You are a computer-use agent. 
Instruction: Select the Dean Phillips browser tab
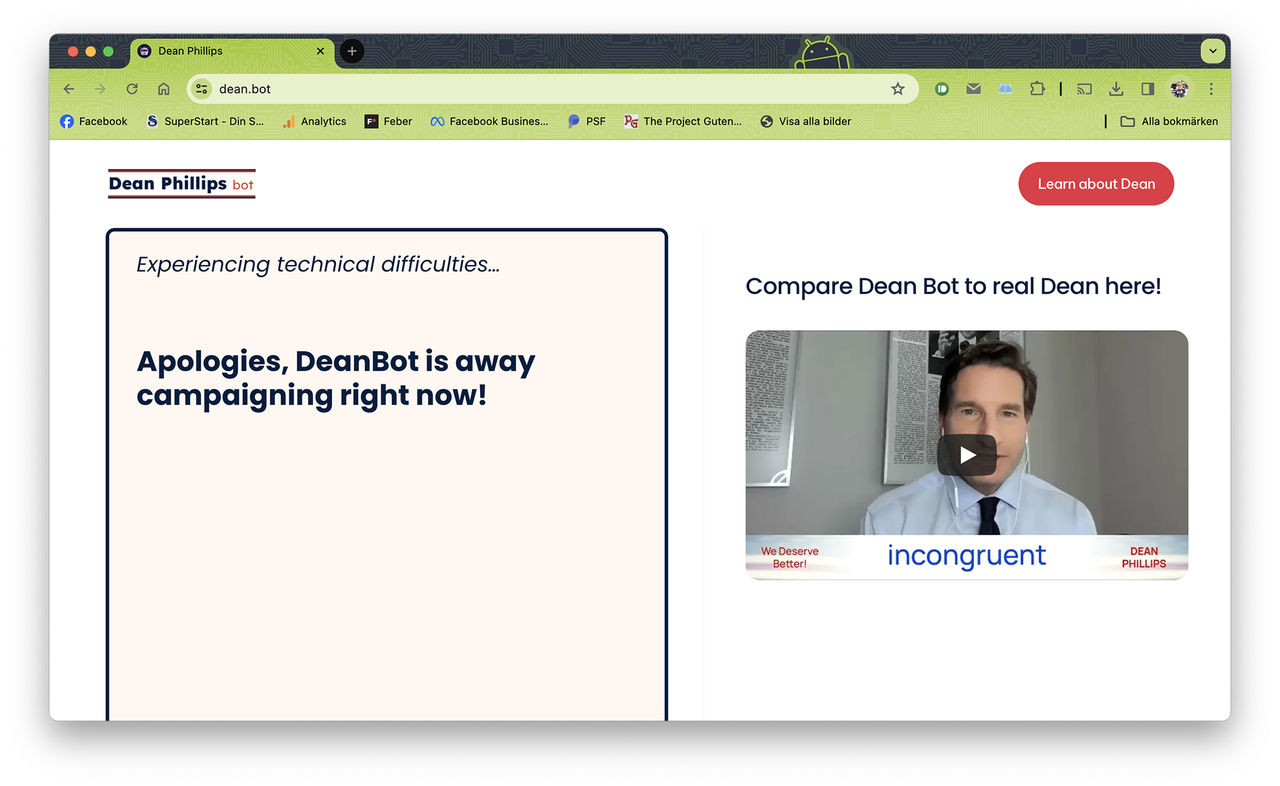230,51
